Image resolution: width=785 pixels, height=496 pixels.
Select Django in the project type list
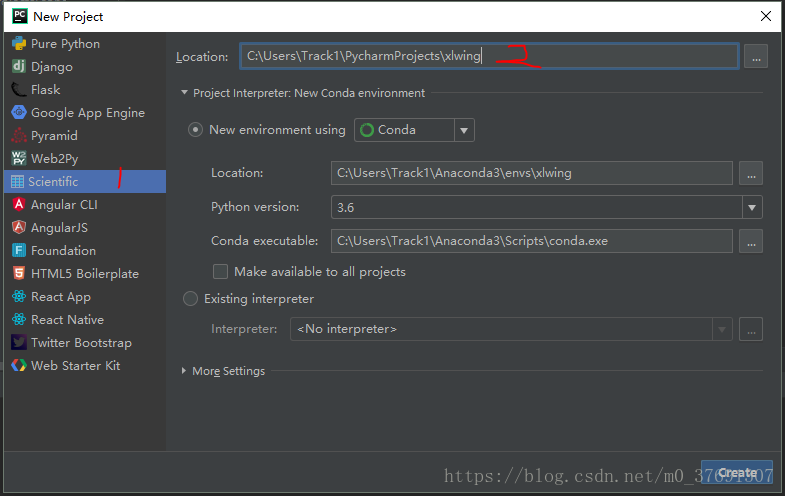click(x=85, y=66)
